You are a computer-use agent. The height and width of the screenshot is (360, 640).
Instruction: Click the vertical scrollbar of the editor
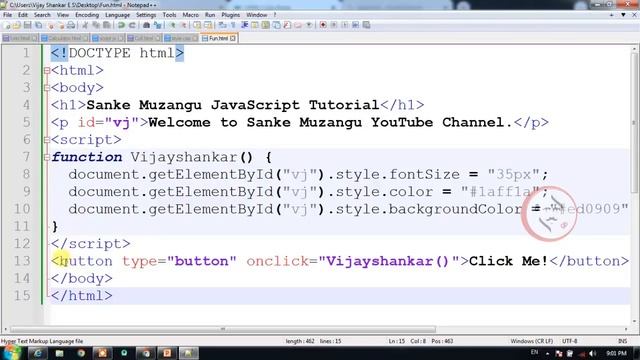pos(634,184)
